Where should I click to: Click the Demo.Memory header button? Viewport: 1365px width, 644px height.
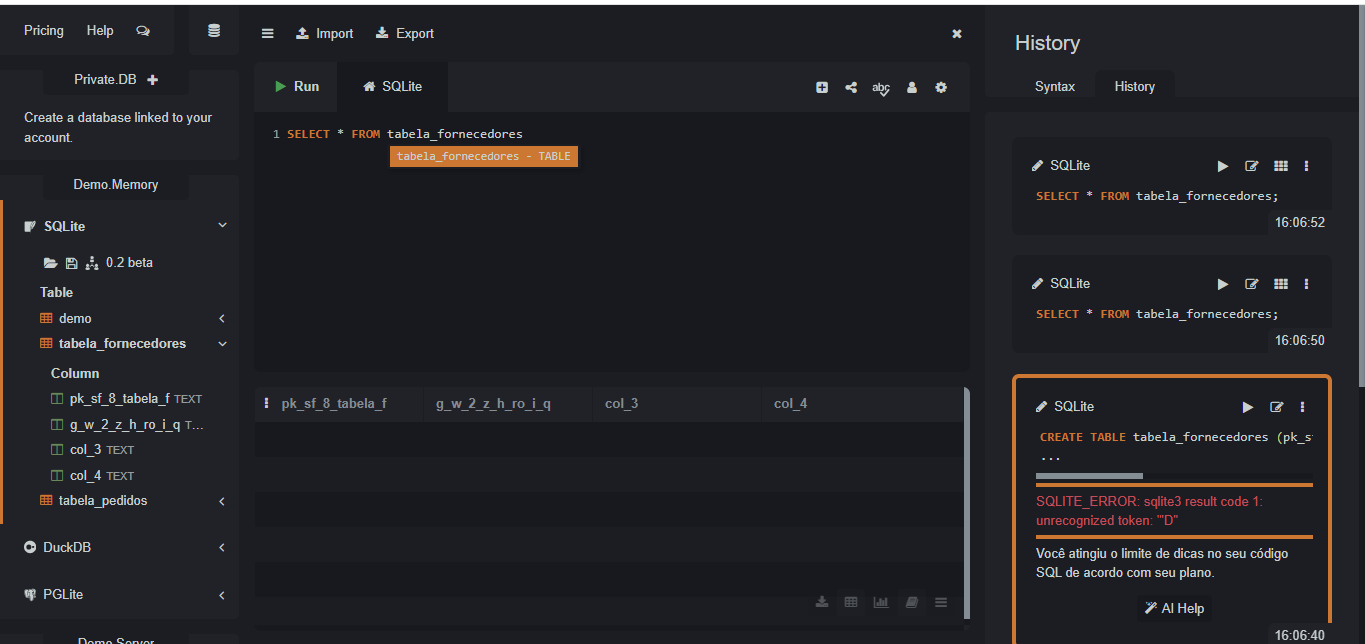click(x=116, y=185)
